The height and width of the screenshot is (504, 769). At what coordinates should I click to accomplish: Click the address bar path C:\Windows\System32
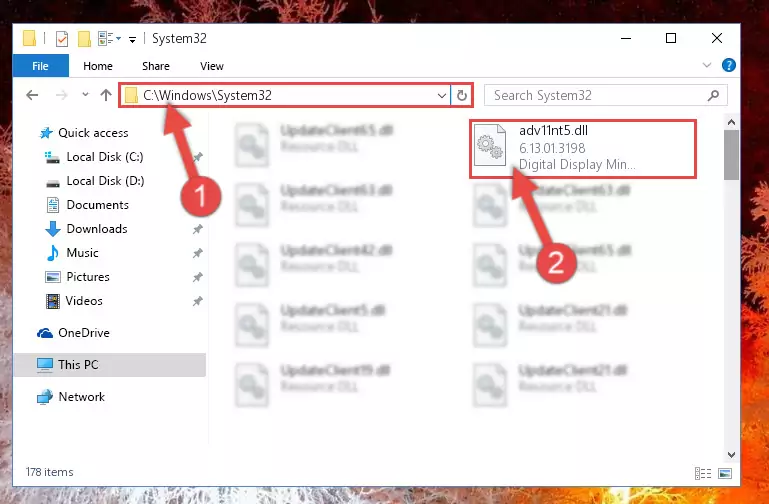point(207,95)
